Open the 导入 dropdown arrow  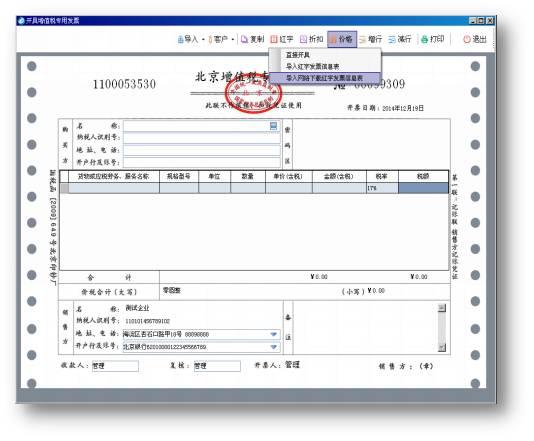tap(203, 40)
